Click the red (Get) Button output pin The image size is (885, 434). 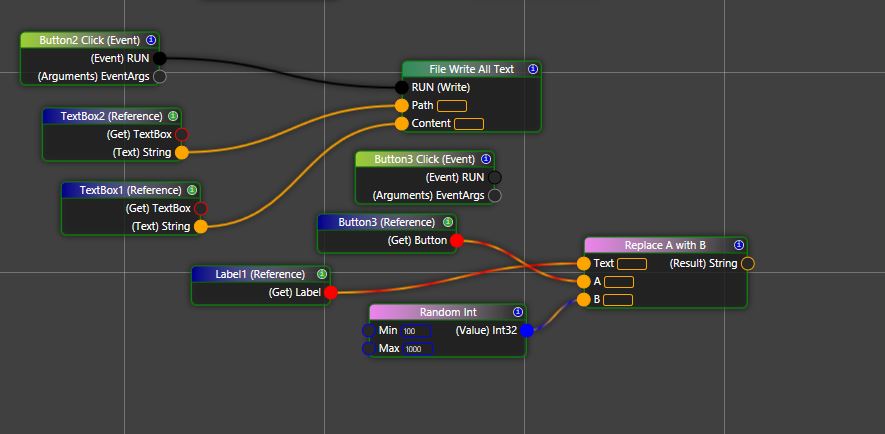(x=457, y=240)
